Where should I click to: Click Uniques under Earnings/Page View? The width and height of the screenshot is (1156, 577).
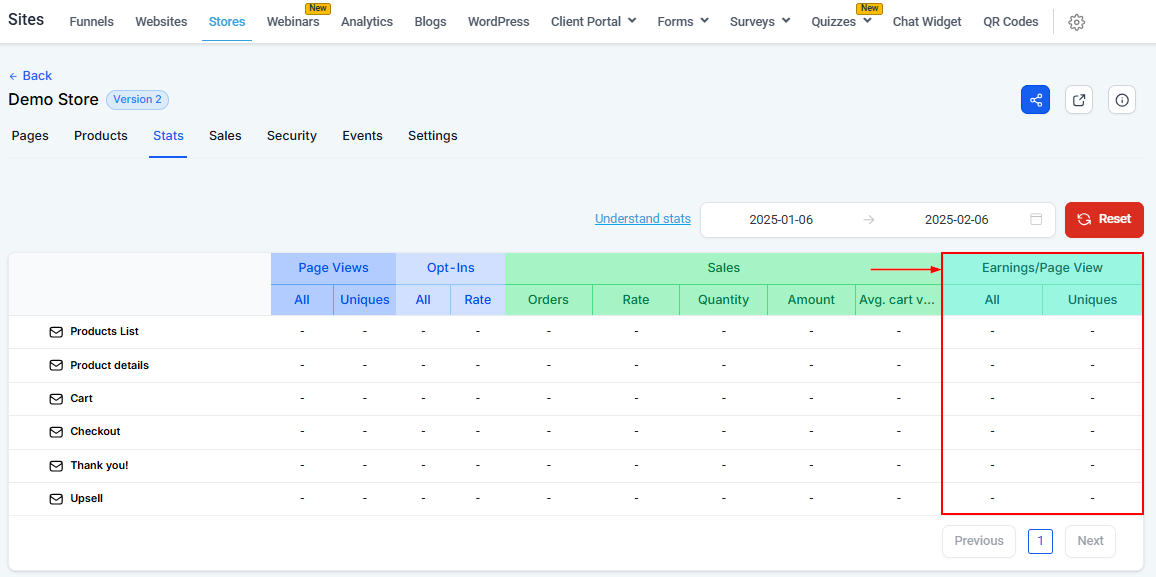pyautogui.click(x=1093, y=300)
